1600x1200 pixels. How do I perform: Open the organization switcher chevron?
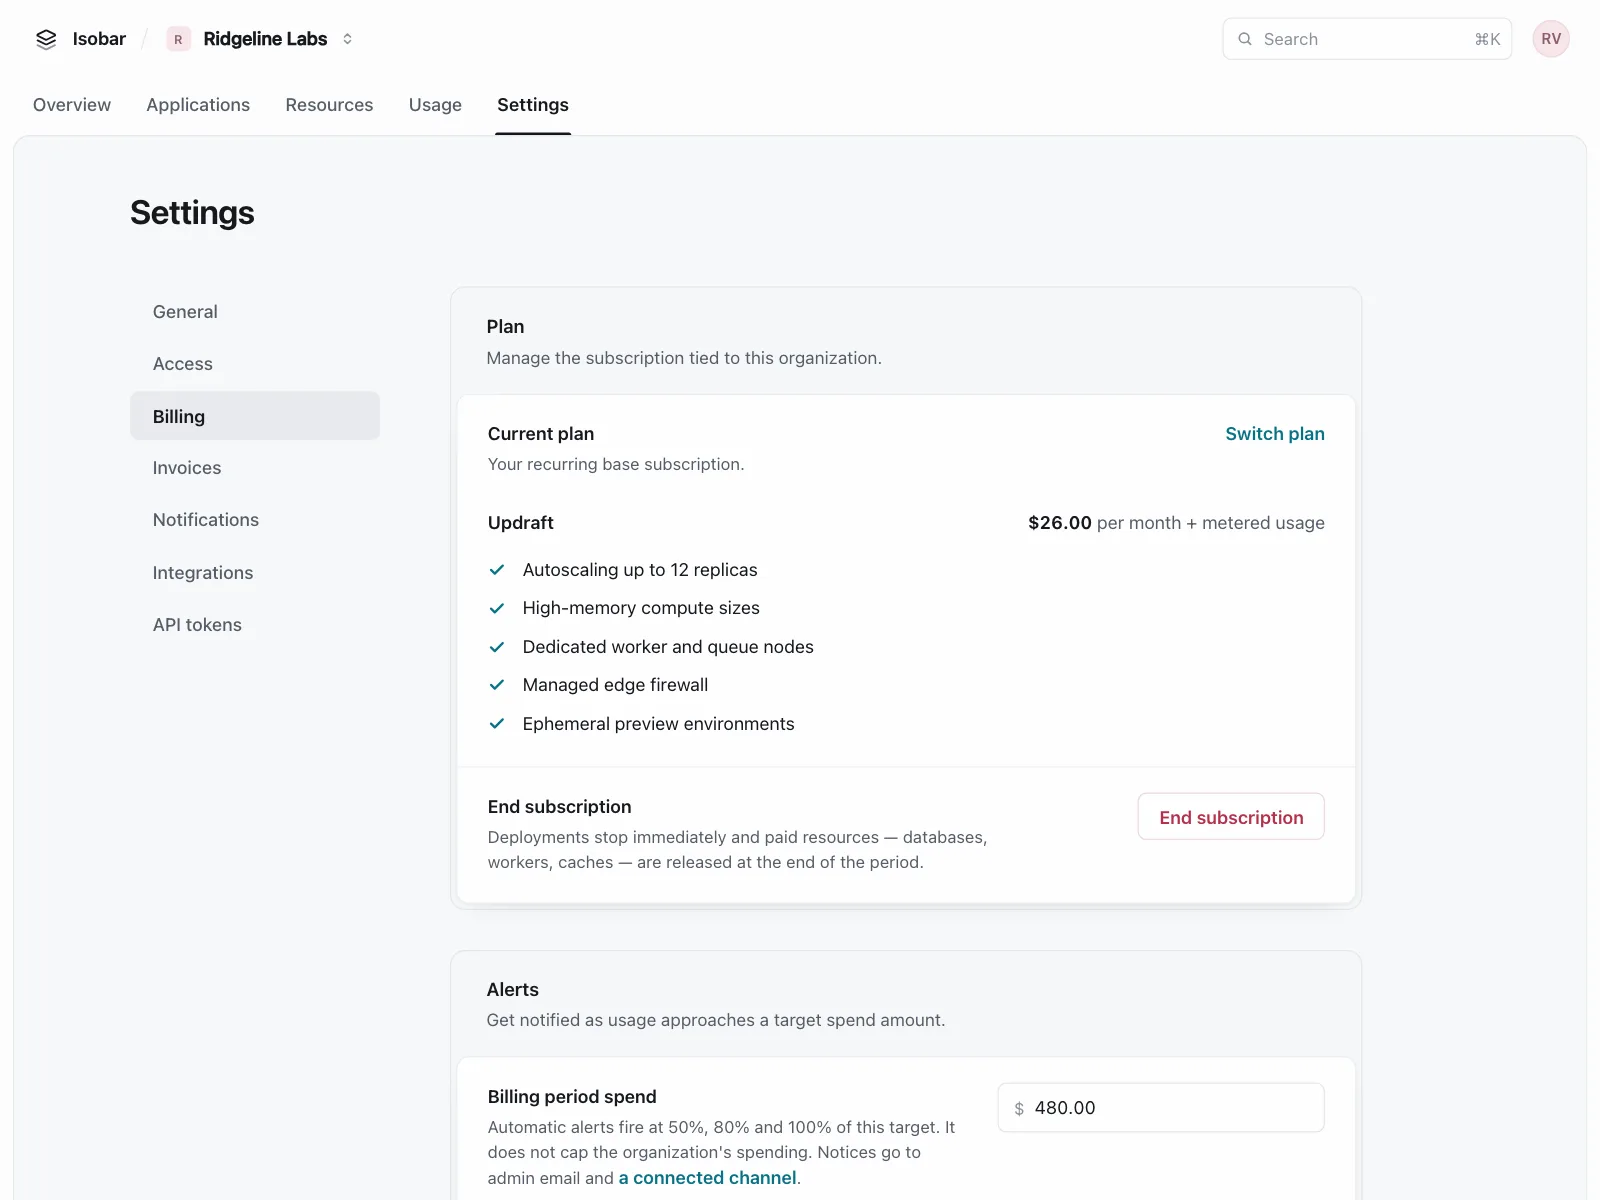348,39
